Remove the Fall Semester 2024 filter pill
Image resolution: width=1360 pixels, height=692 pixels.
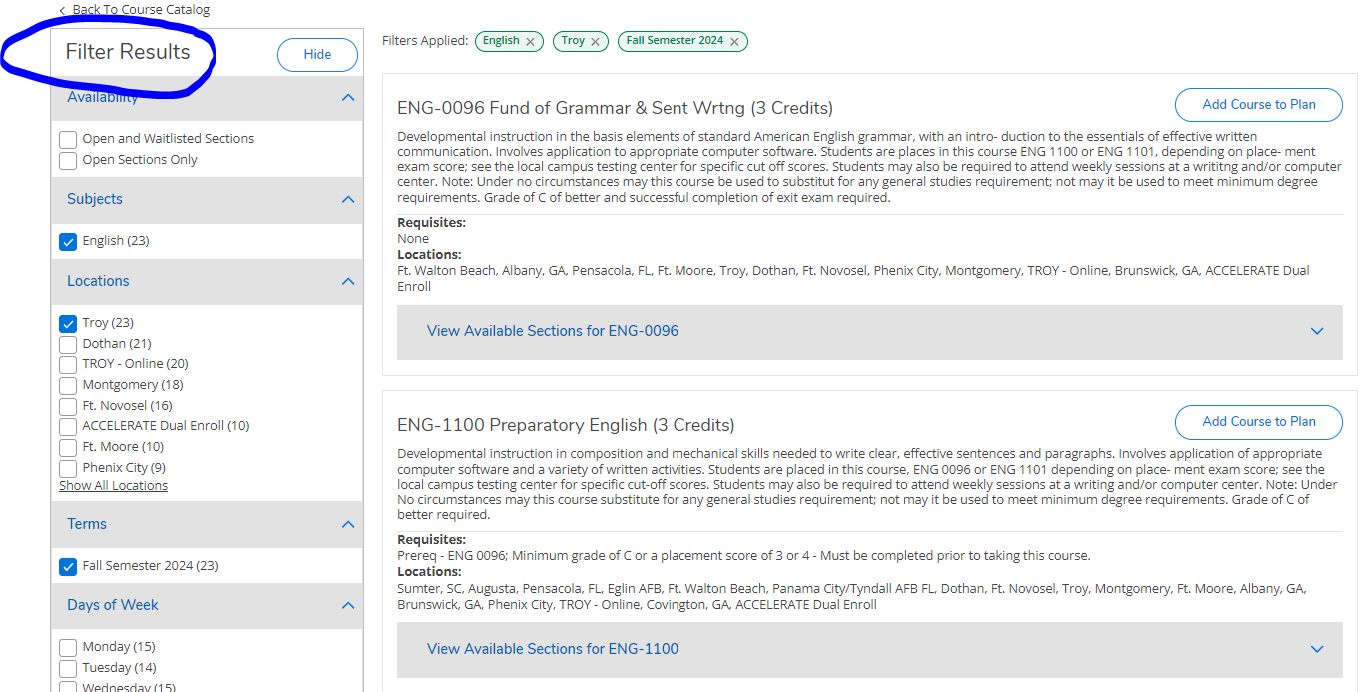point(735,41)
